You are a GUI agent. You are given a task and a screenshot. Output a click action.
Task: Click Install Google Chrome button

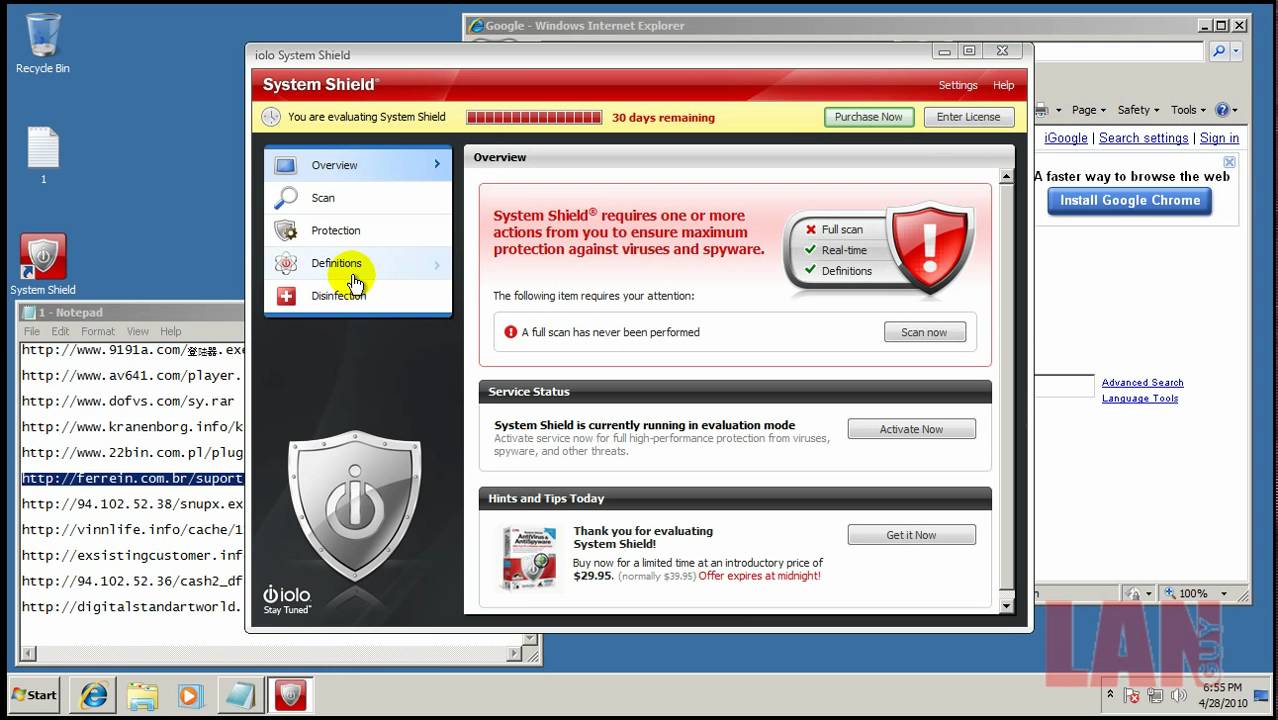(x=1130, y=200)
